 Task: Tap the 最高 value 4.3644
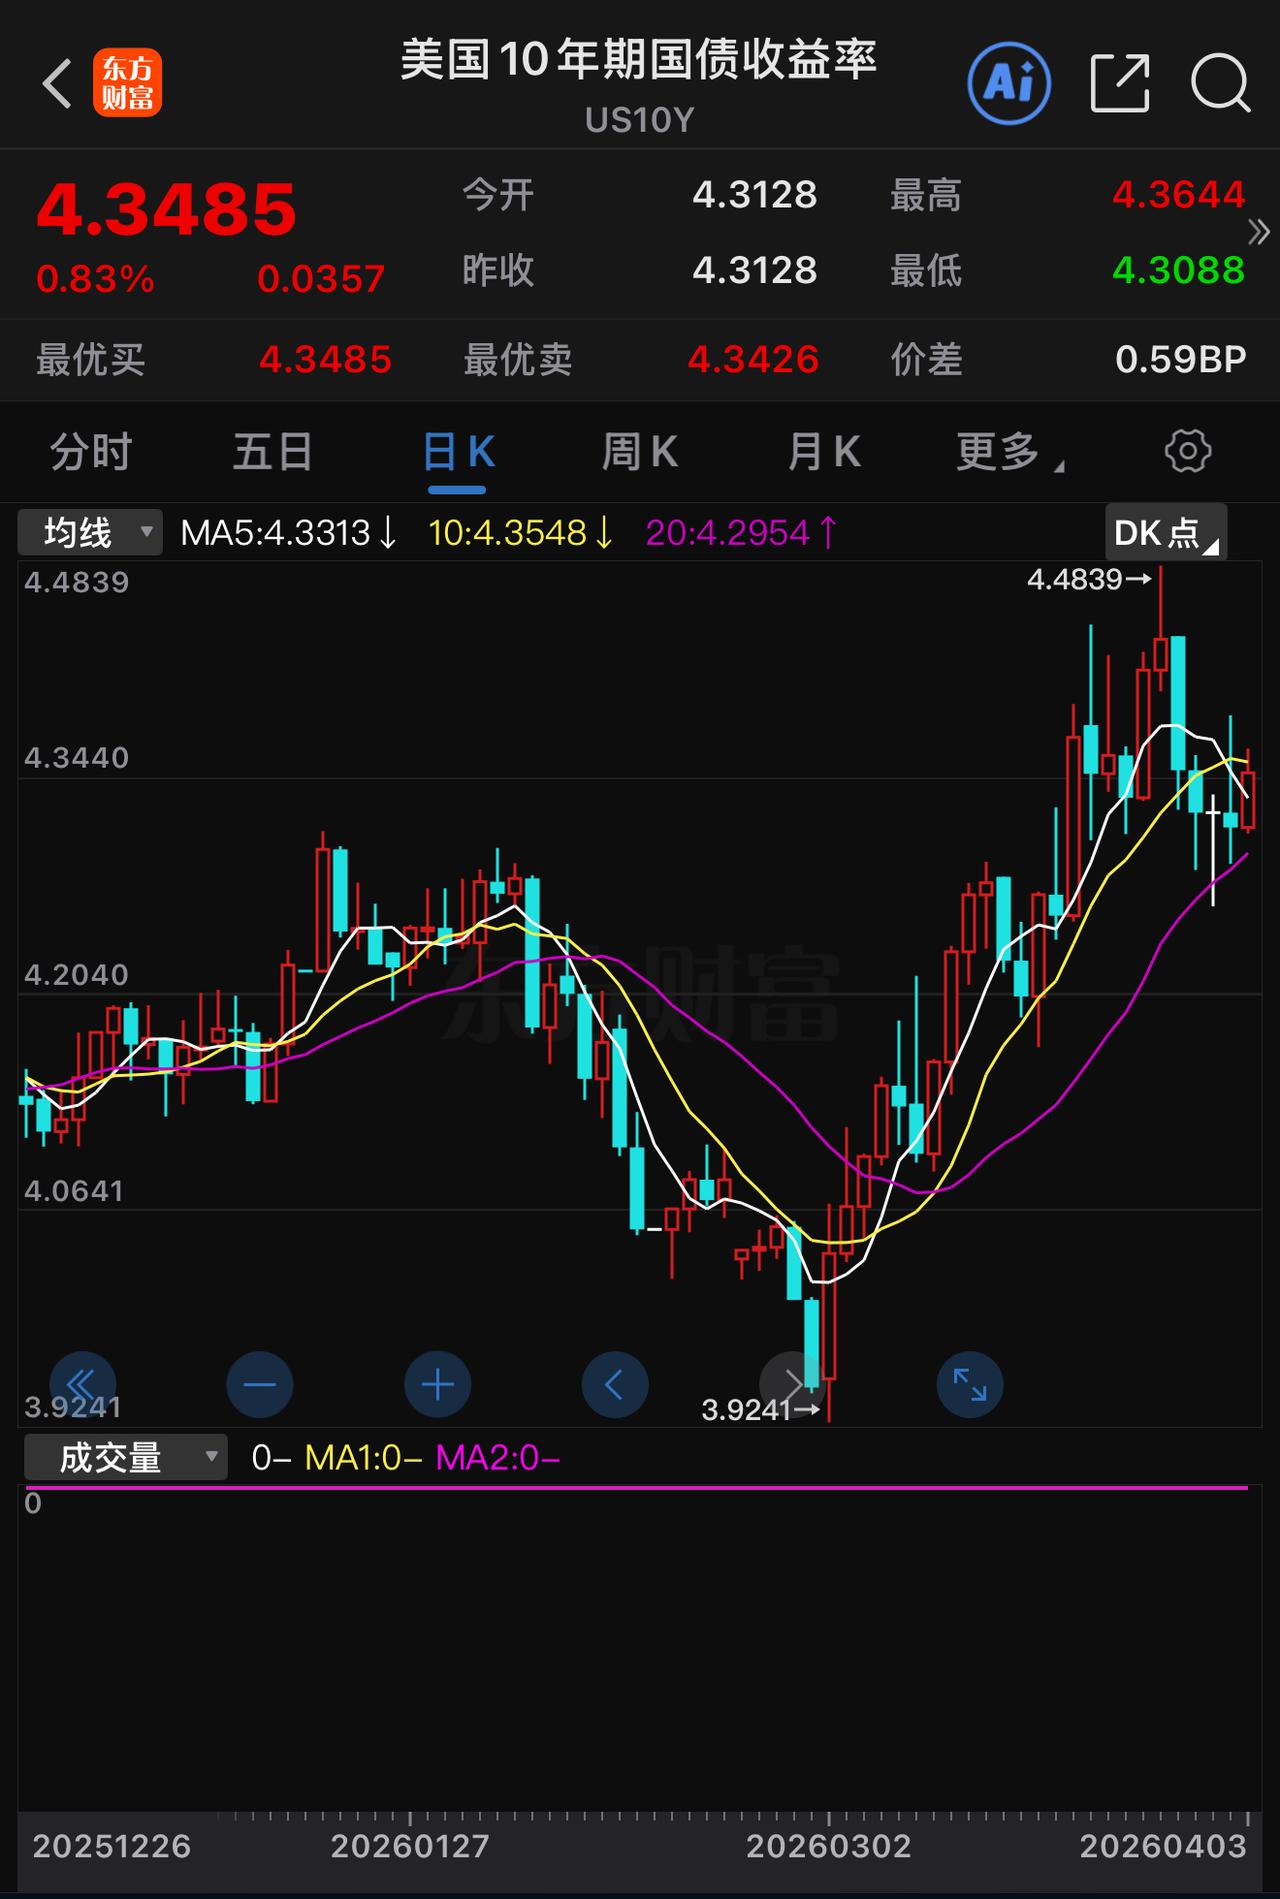(1178, 194)
